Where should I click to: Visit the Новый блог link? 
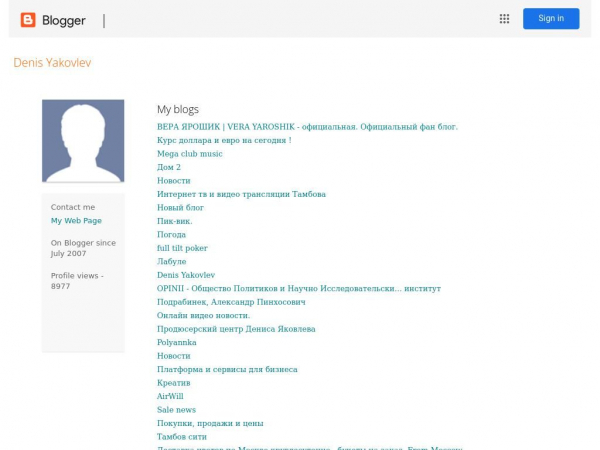180,208
